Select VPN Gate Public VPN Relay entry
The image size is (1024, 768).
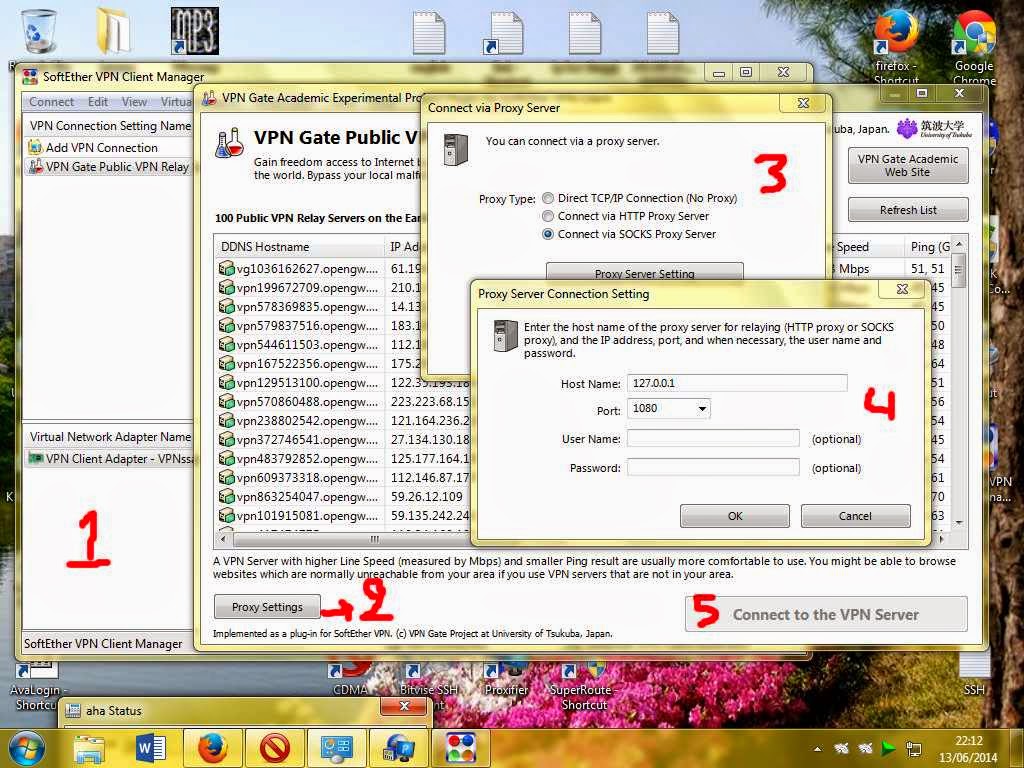pyautogui.click(x=108, y=167)
